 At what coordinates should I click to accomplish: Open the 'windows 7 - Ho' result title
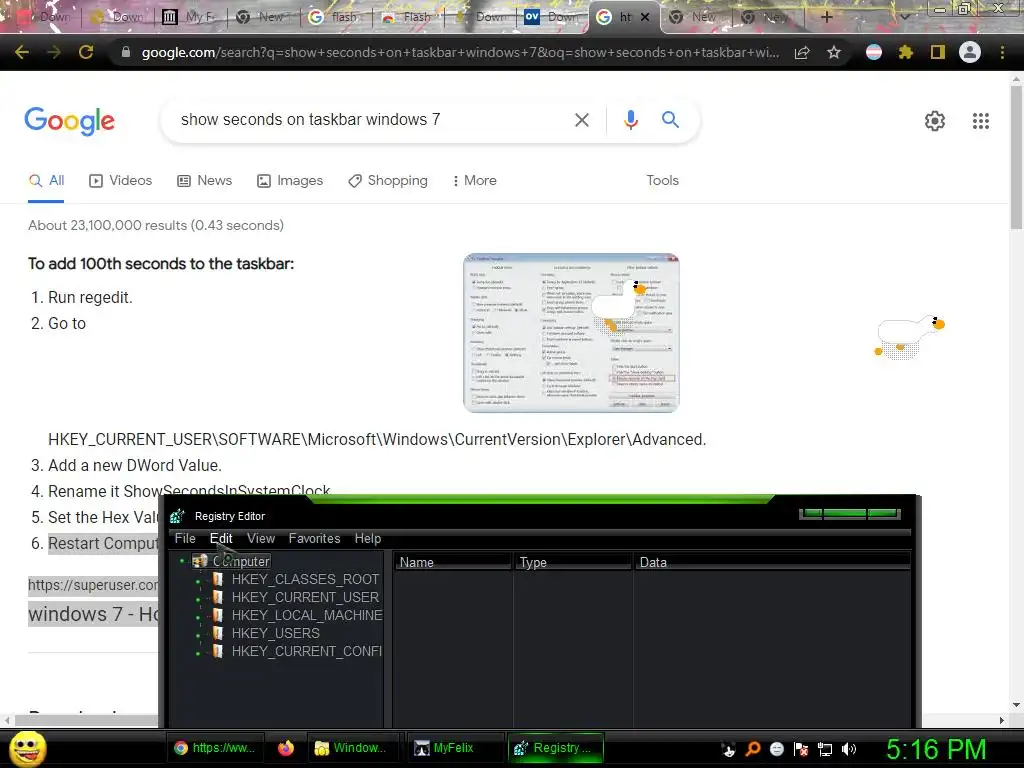tap(93, 614)
